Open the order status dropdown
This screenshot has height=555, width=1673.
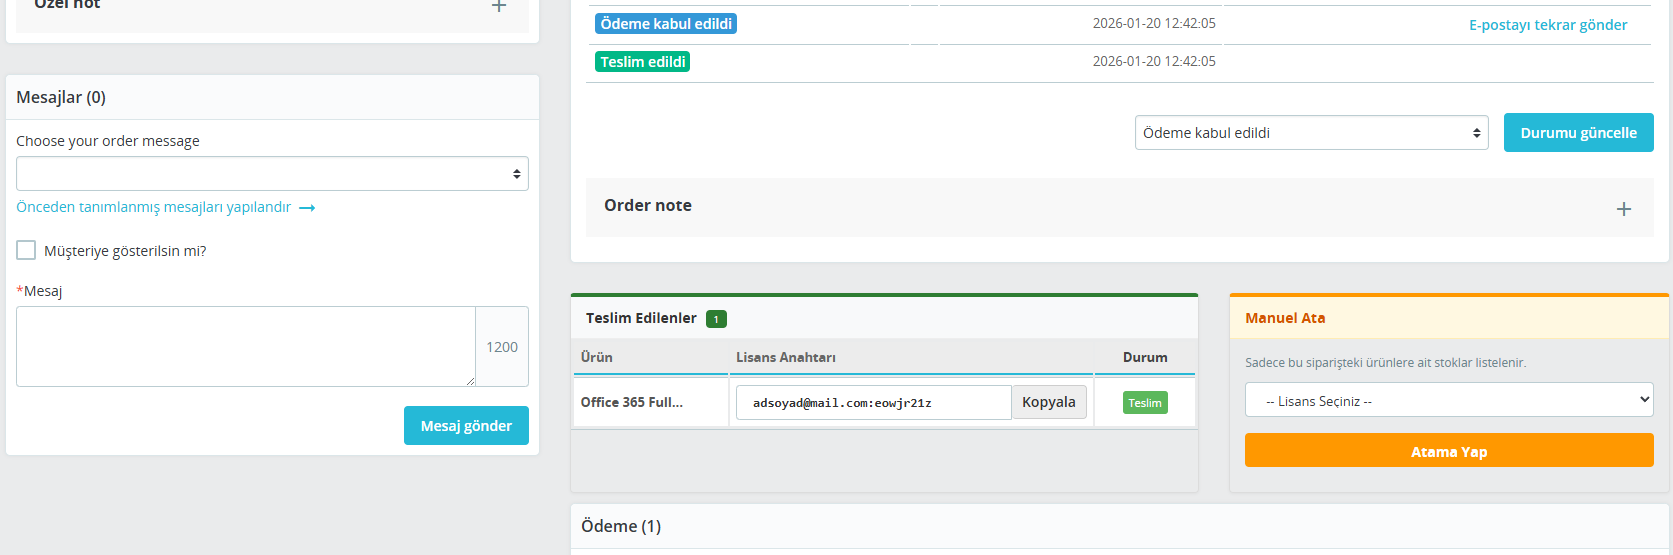pos(1311,133)
